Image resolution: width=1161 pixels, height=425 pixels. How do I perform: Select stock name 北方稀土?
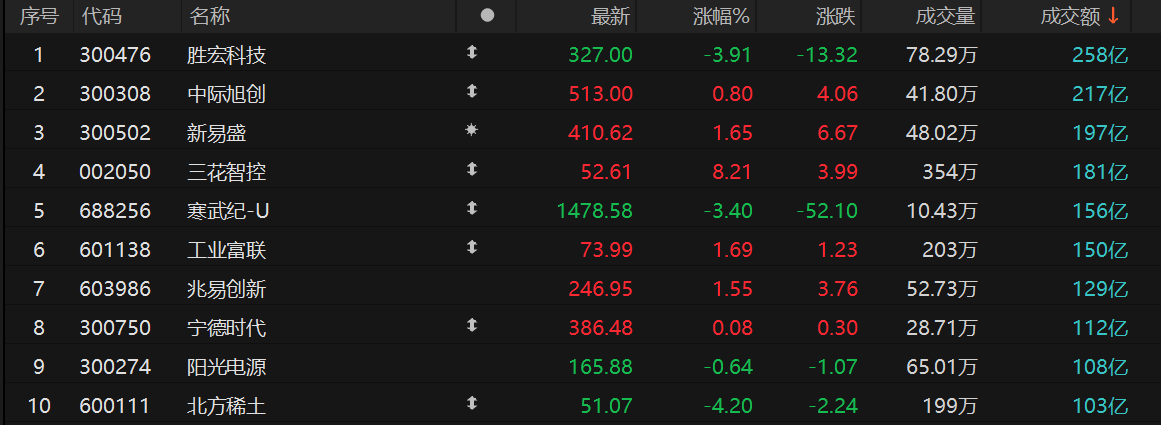tap(227, 406)
